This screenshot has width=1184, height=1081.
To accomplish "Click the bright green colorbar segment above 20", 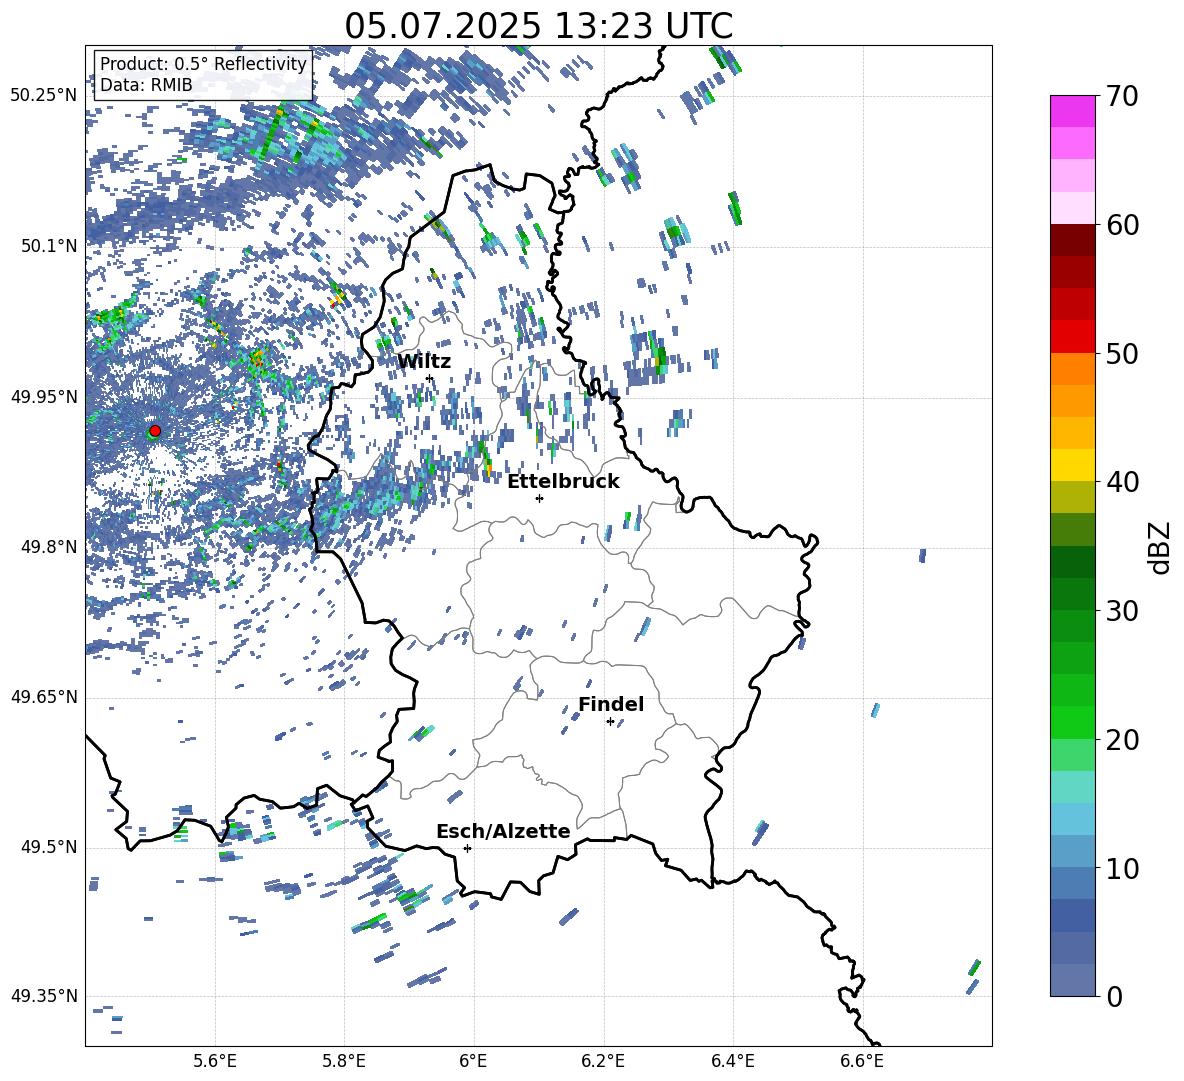I will [x=1073, y=723].
